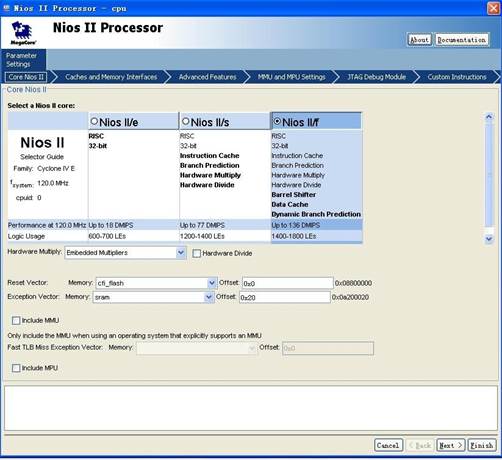Click scroll up arrow of core table

pos(489,117)
